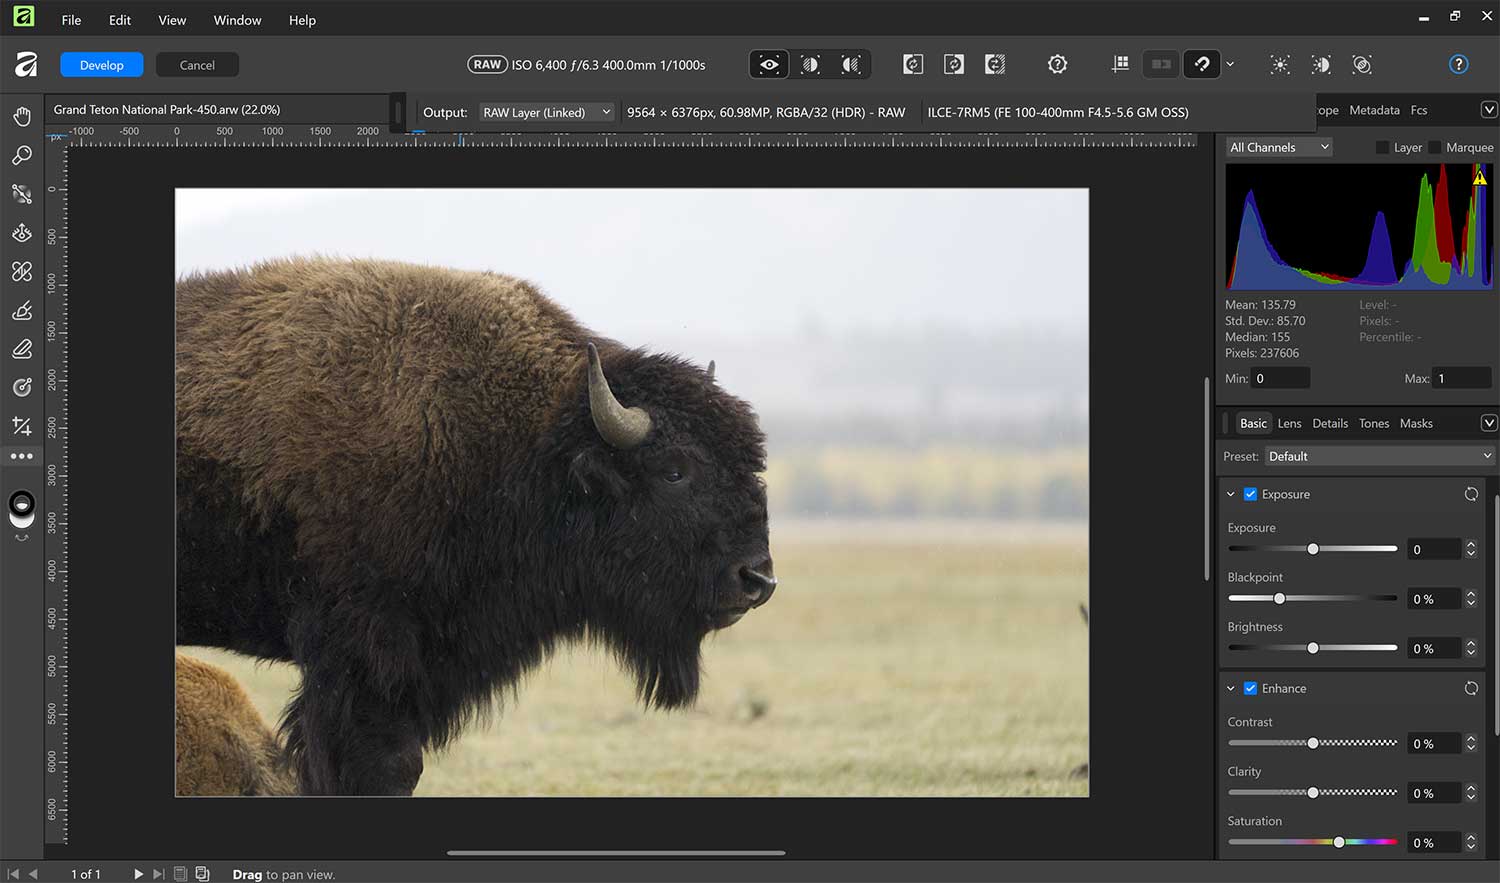Screen dimensions: 1500x883
Task: Switch to split view mode
Action: [810, 65]
